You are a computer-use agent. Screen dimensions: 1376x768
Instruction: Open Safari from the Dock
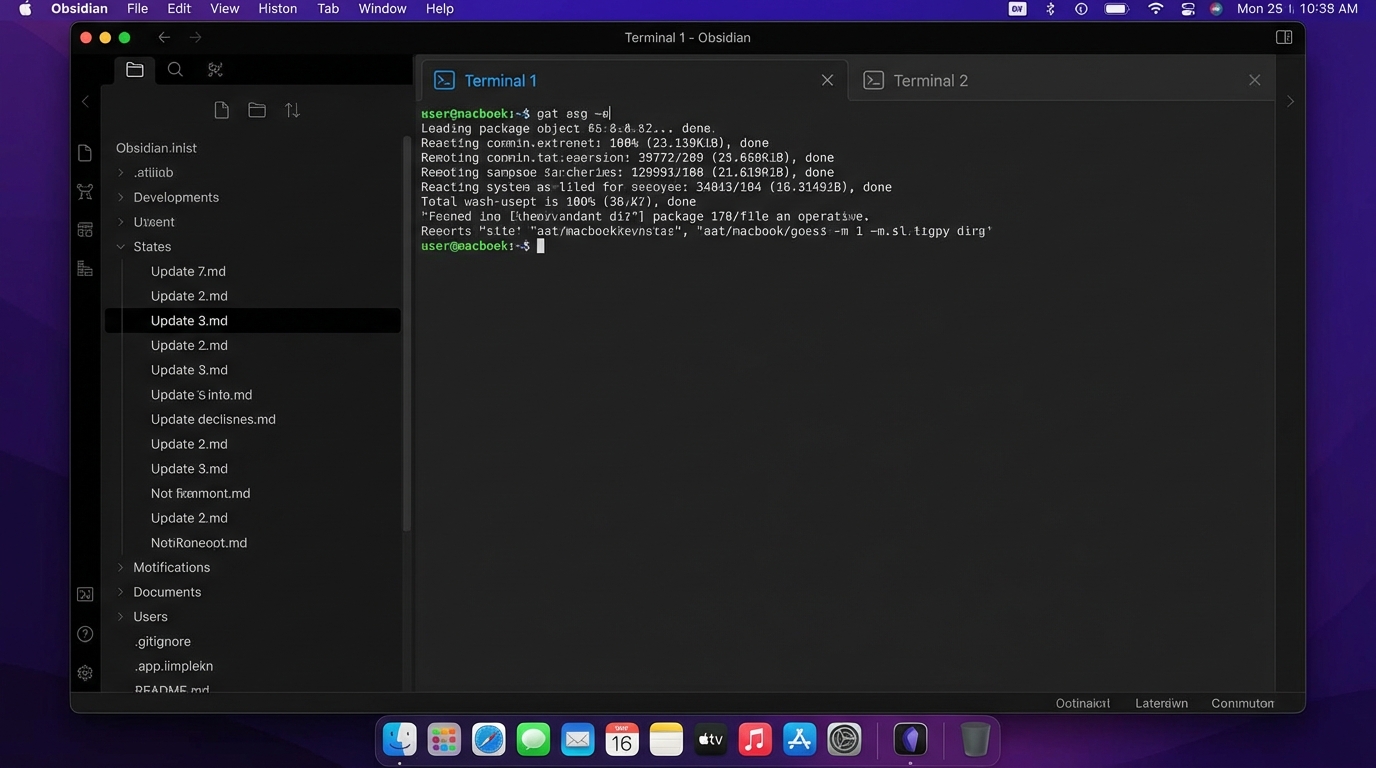(489, 740)
